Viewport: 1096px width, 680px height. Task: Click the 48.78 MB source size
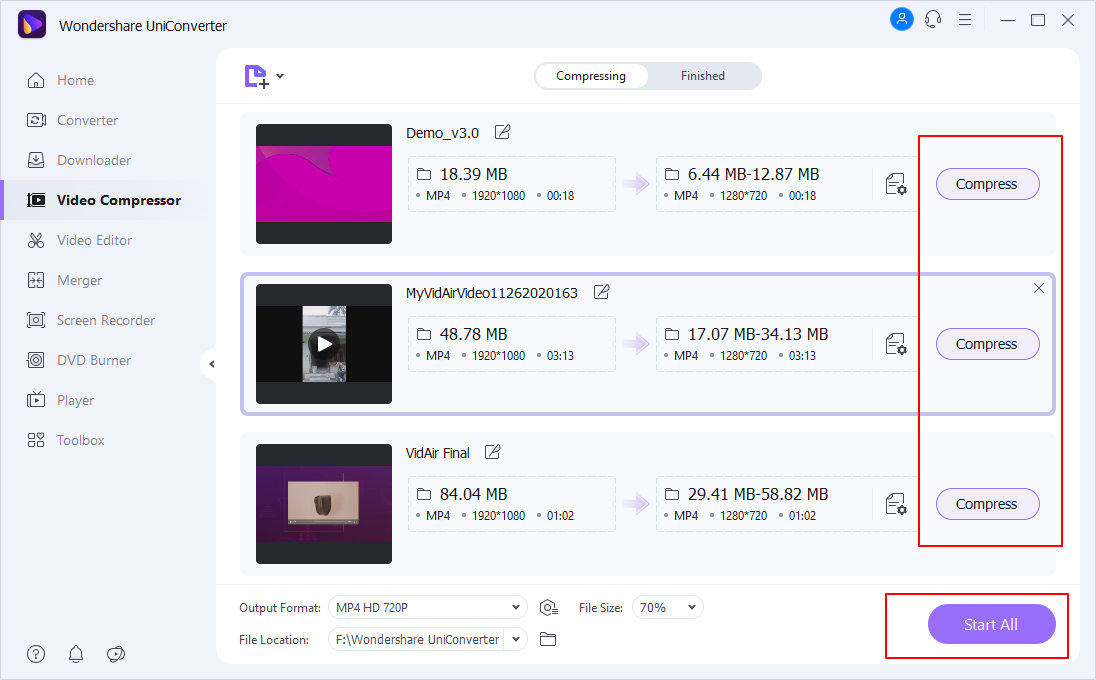[473, 334]
